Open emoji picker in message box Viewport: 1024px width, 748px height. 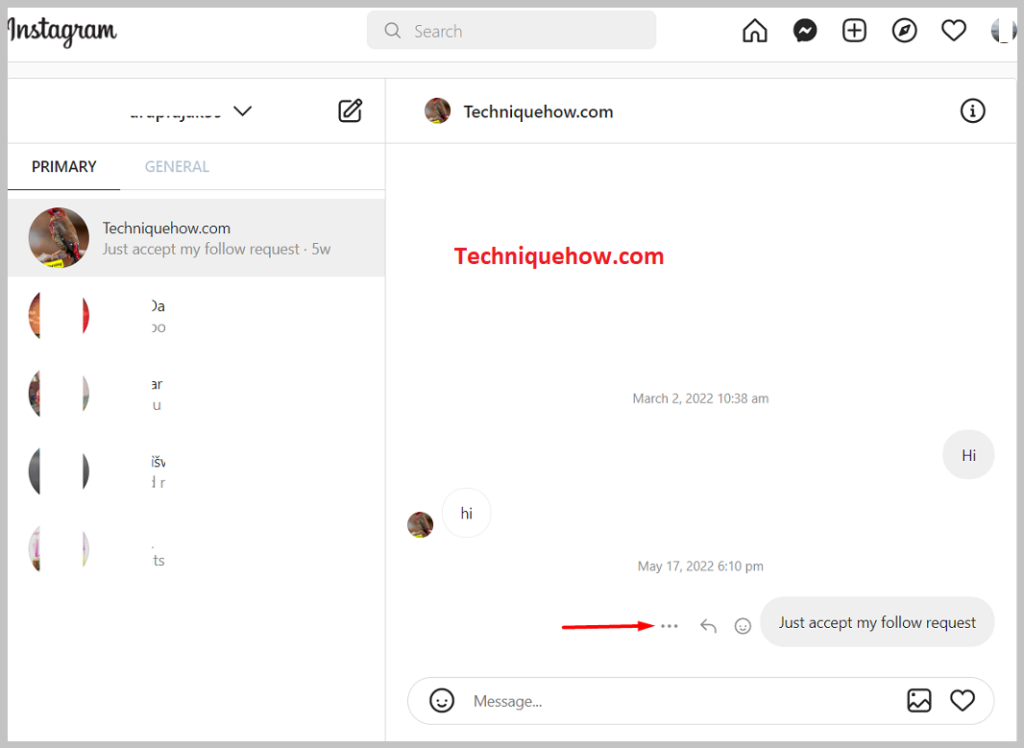pyautogui.click(x=441, y=701)
